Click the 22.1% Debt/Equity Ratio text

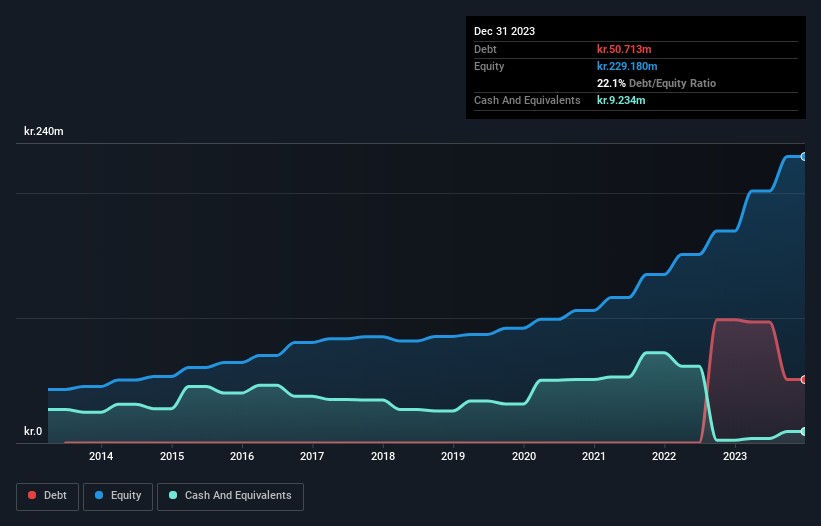click(x=657, y=83)
